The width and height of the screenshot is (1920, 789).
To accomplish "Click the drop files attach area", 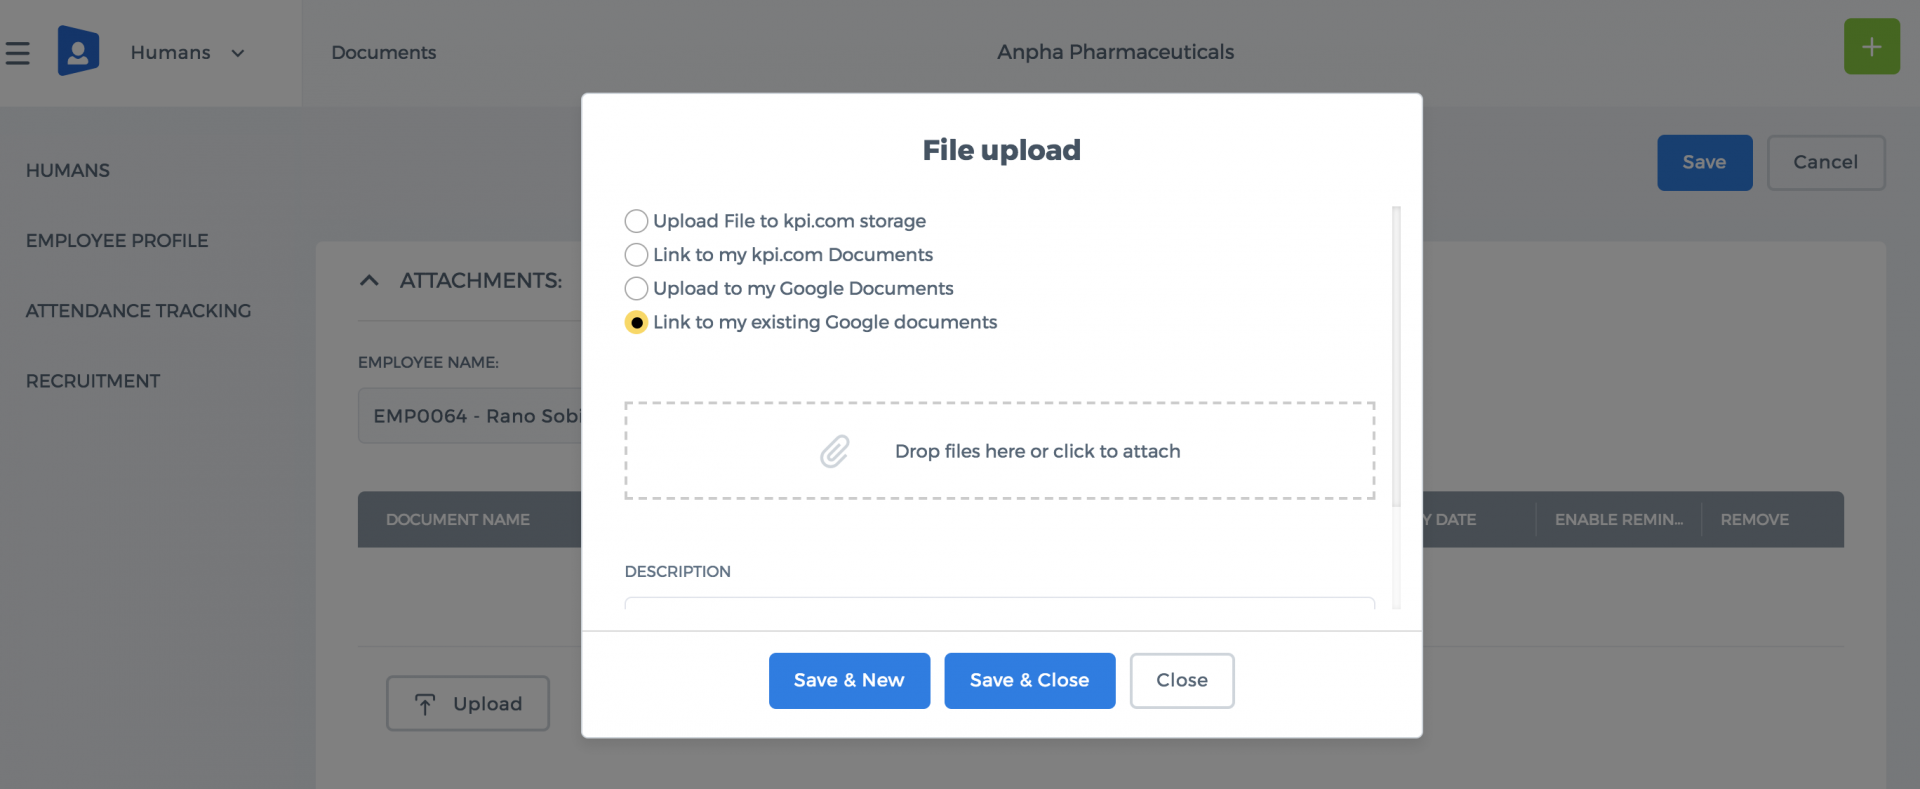I will pos(1000,451).
